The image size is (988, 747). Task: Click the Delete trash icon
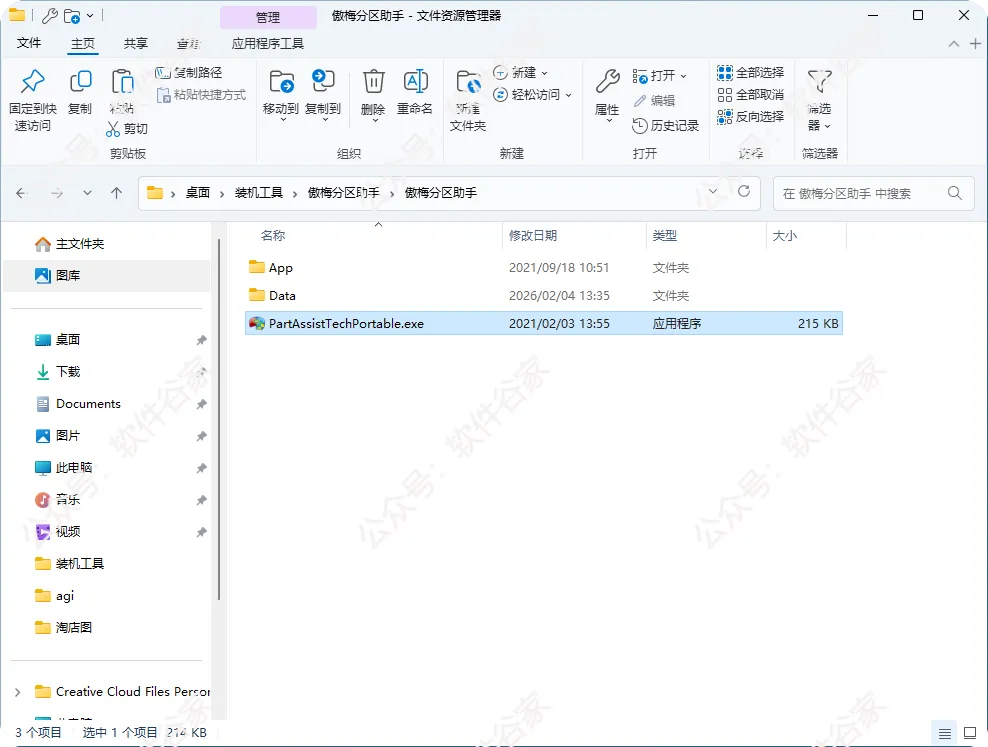click(x=373, y=82)
